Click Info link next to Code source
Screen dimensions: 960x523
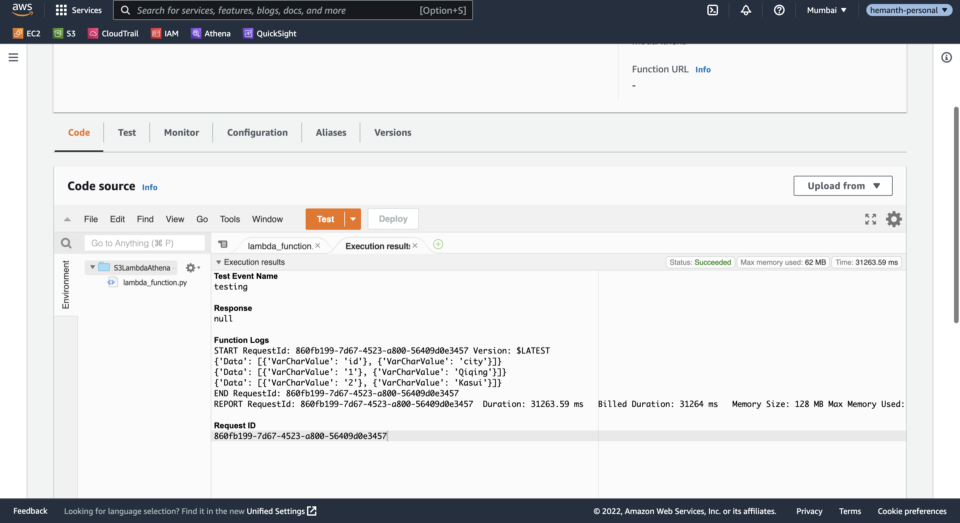149,187
